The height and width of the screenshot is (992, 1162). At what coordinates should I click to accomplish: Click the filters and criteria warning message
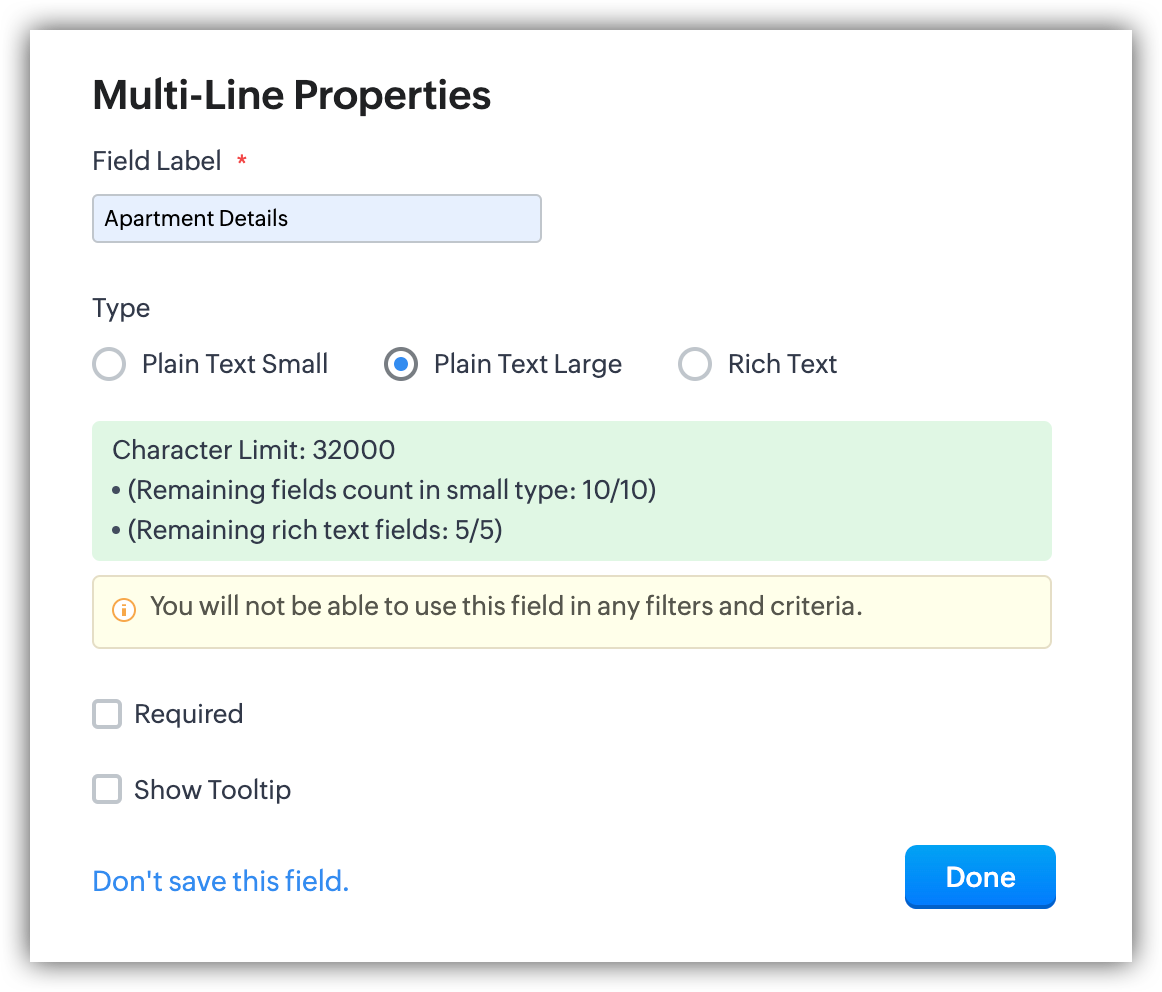(506, 606)
